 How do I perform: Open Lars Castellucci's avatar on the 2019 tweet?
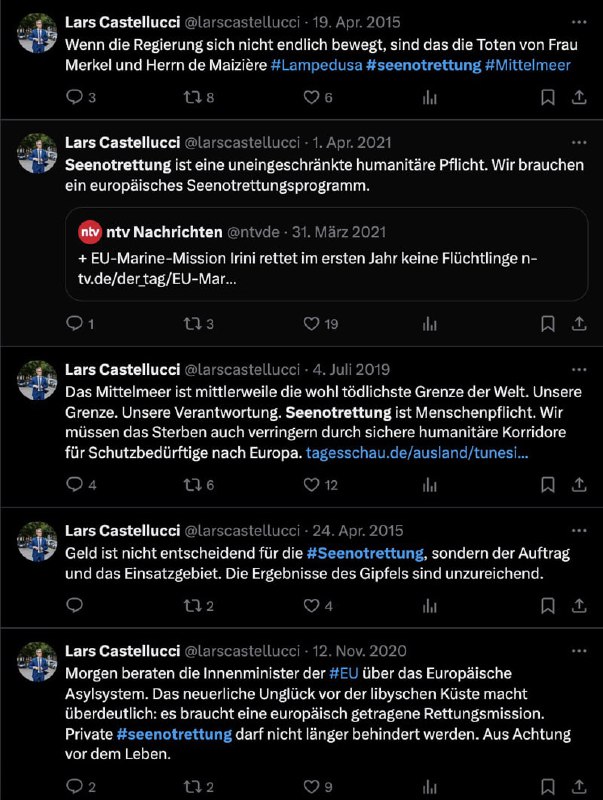(38, 381)
